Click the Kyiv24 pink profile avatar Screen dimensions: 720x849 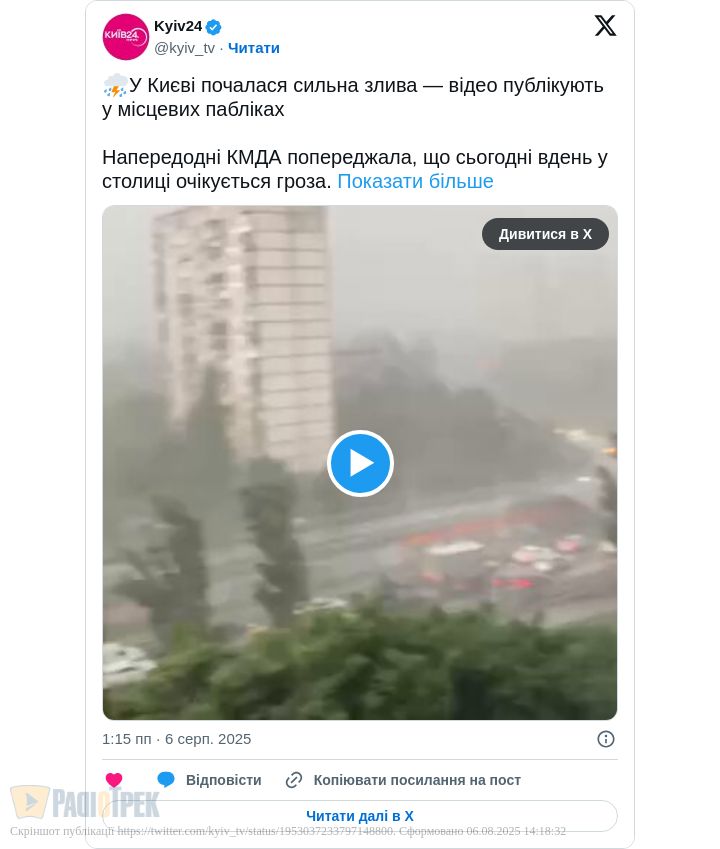click(126, 37)
